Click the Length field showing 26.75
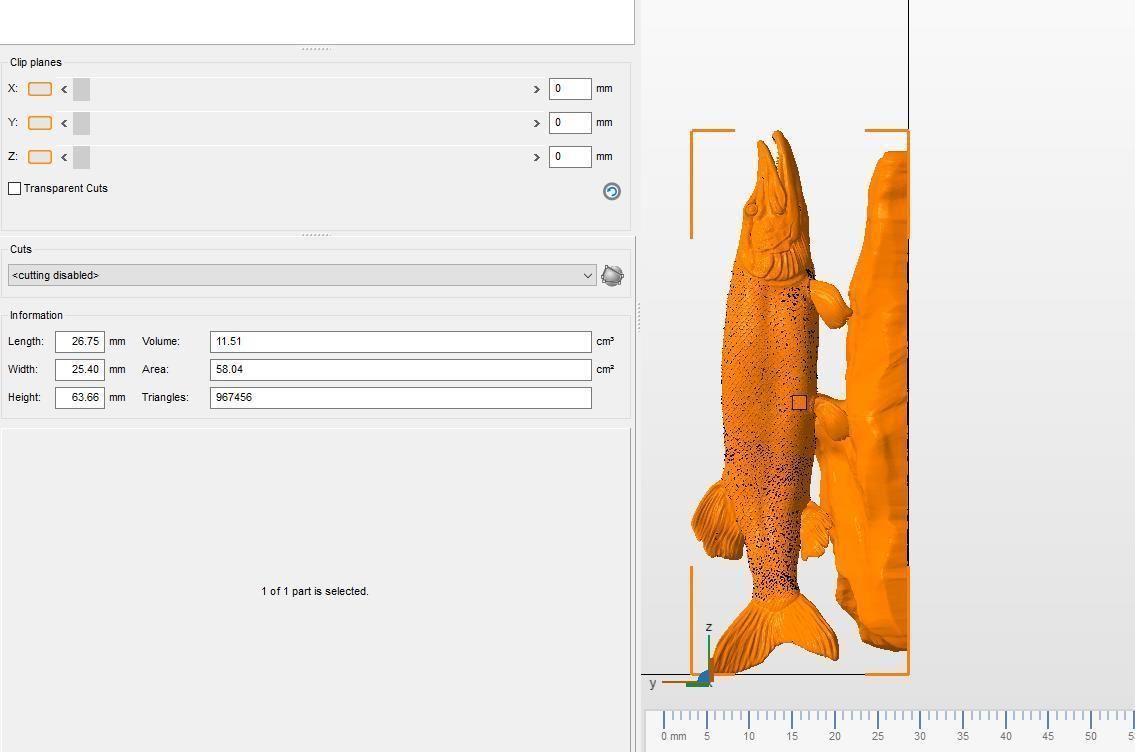The image size is (1135, 752). coord(80,342)
